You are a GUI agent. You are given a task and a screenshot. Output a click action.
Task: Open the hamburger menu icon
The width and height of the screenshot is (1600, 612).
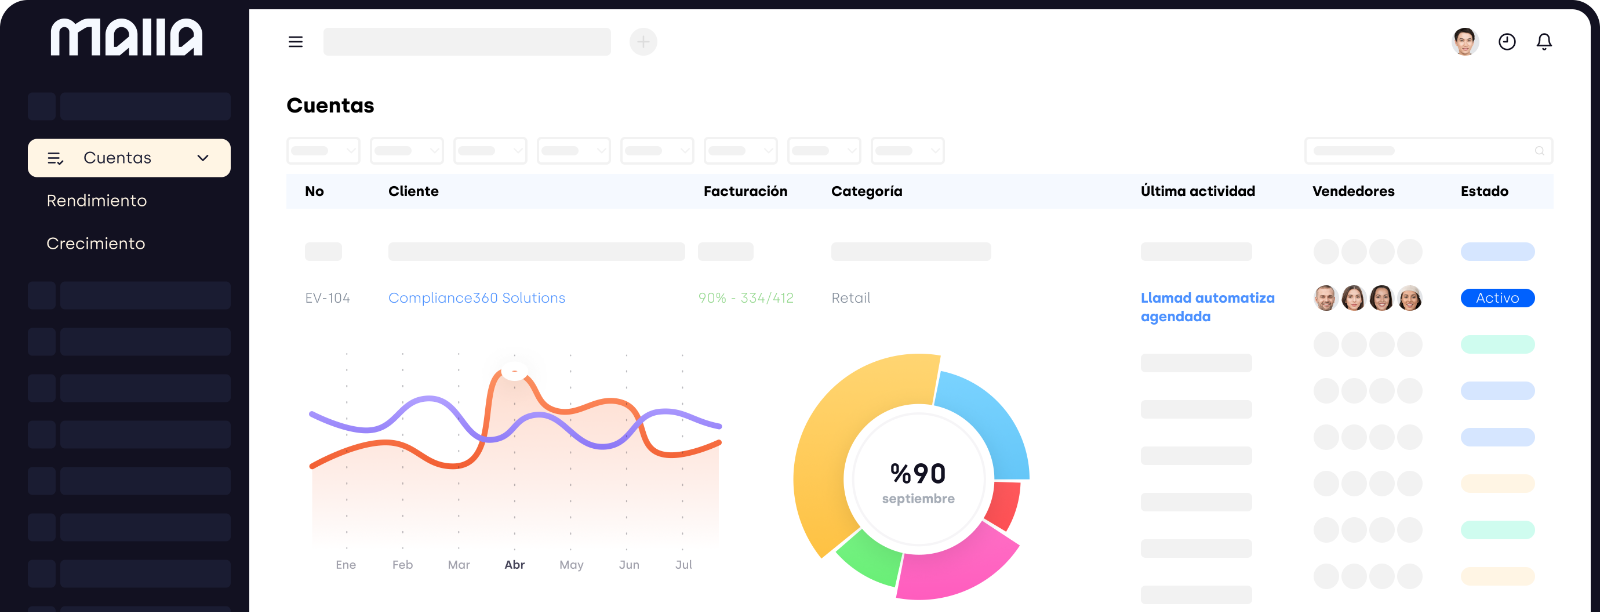point(295,42)
